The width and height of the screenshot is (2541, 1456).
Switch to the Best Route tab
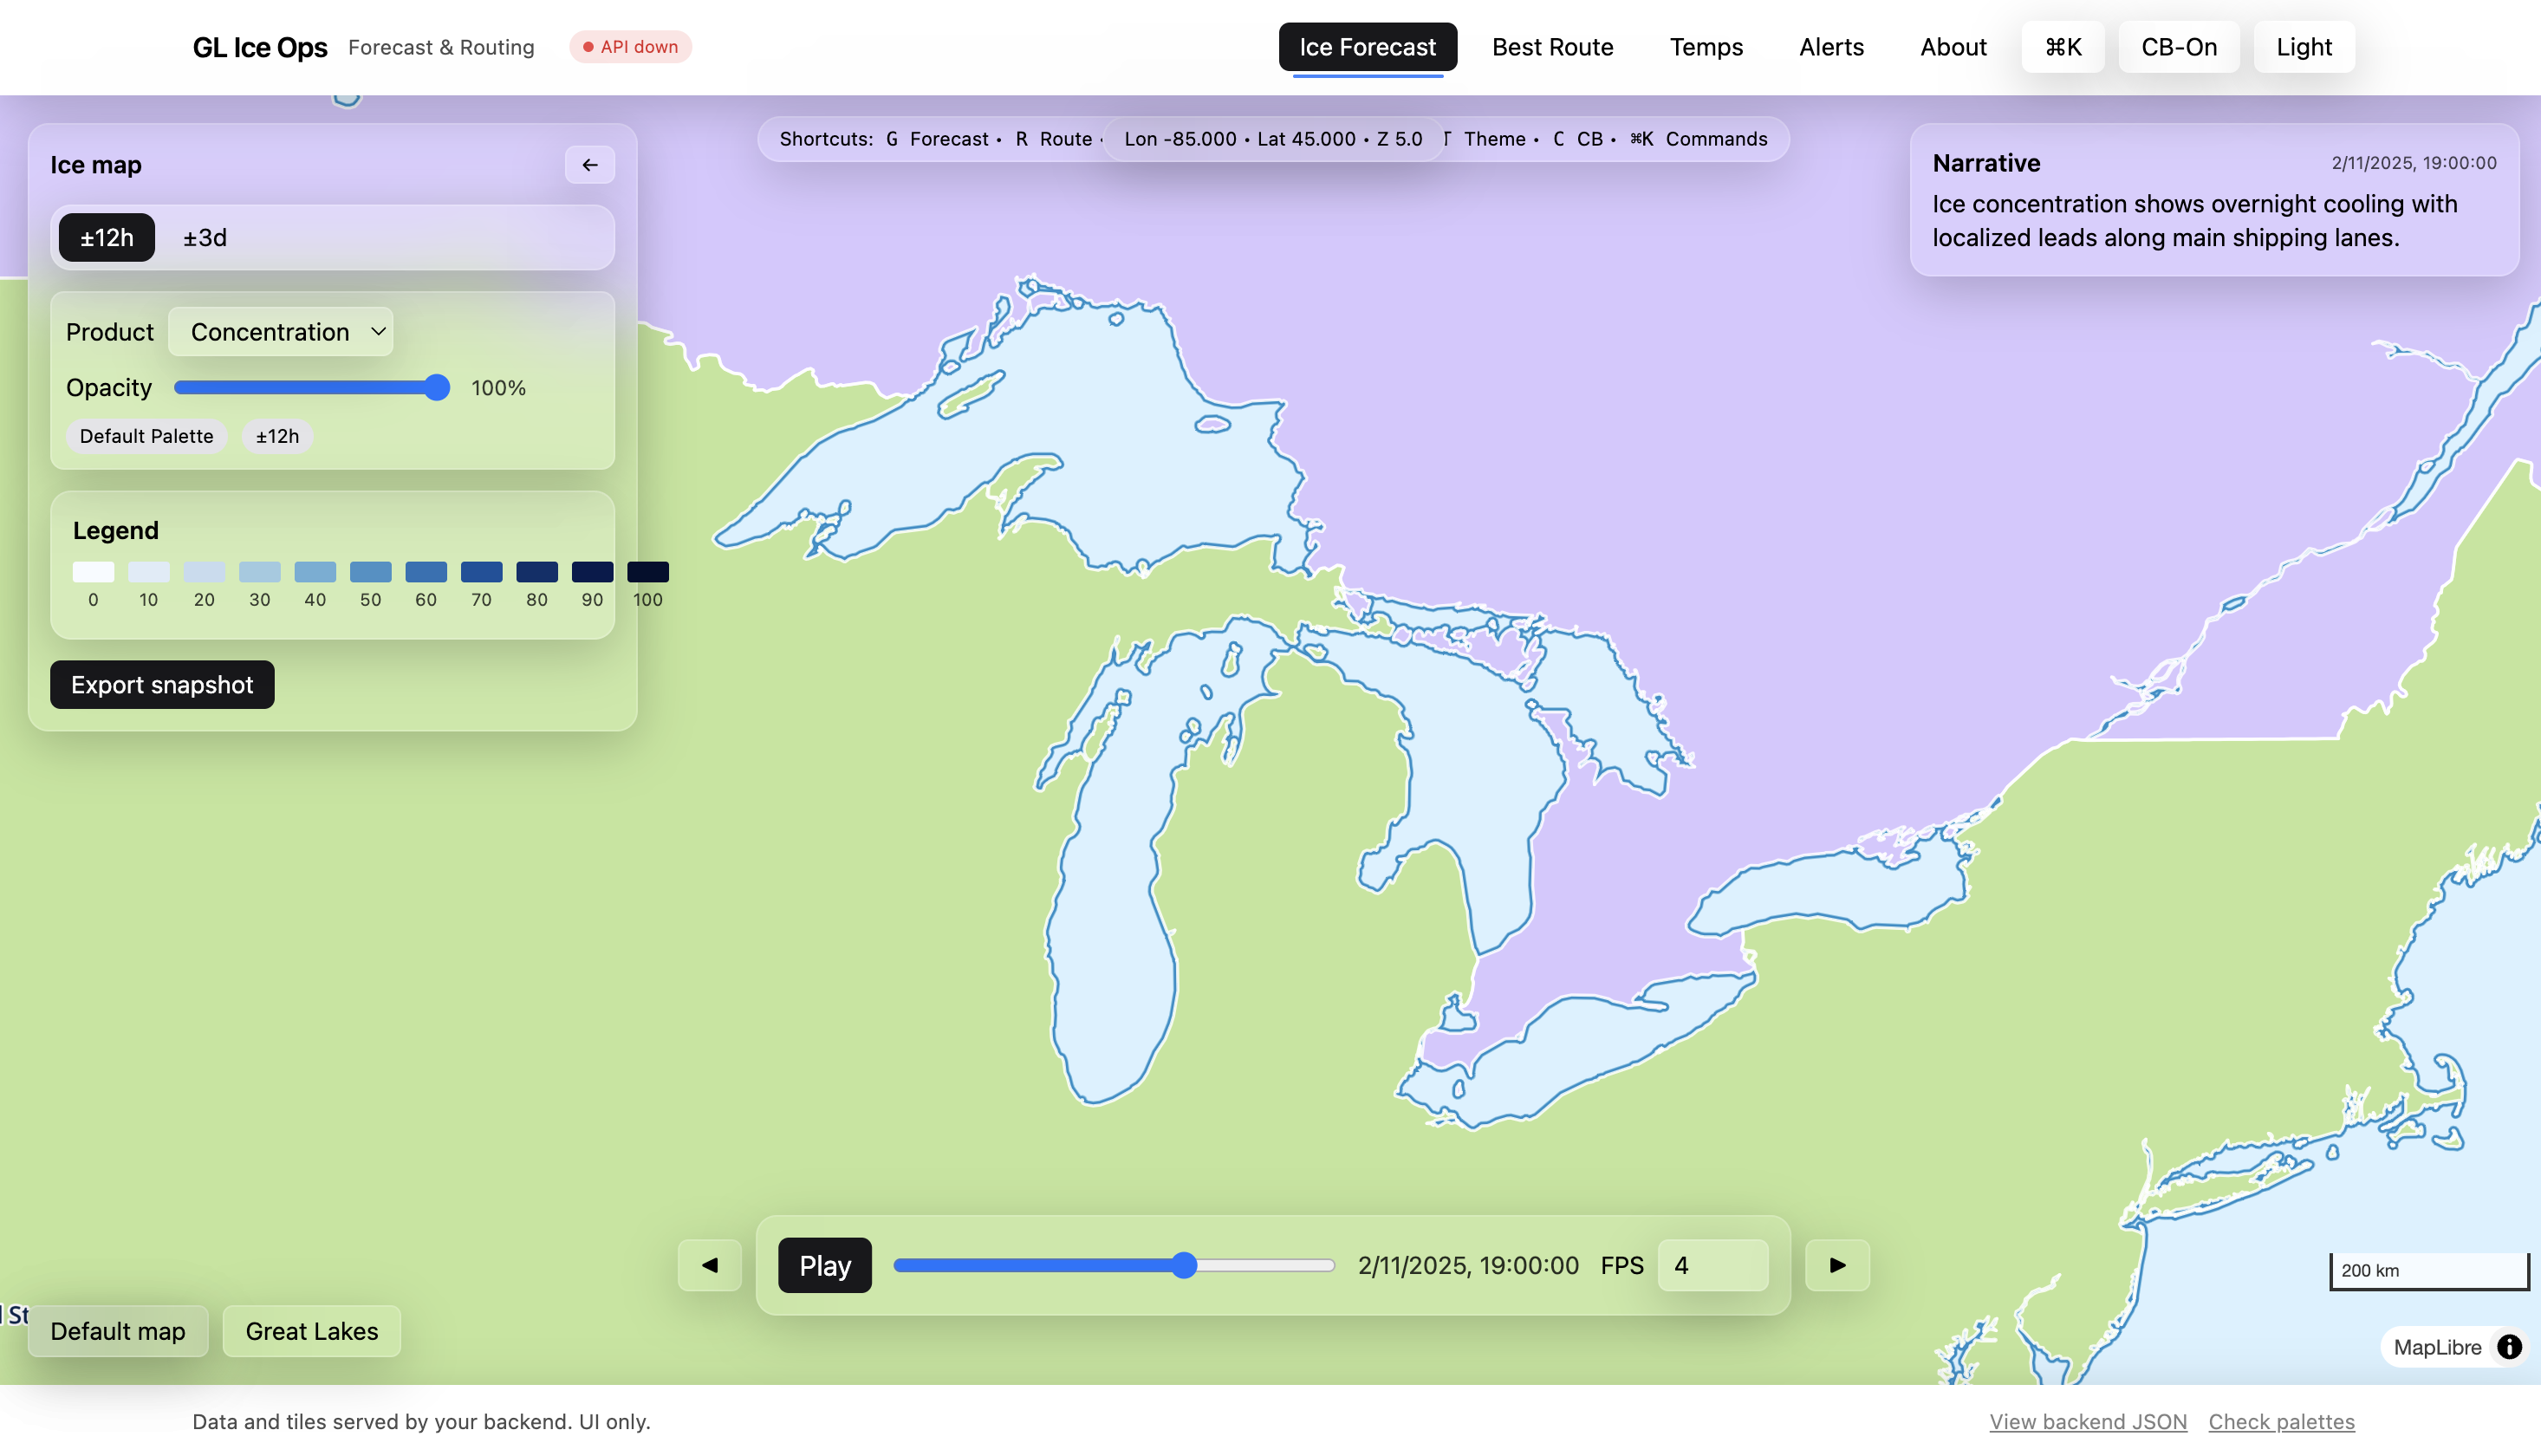[x=1552, y=47]
